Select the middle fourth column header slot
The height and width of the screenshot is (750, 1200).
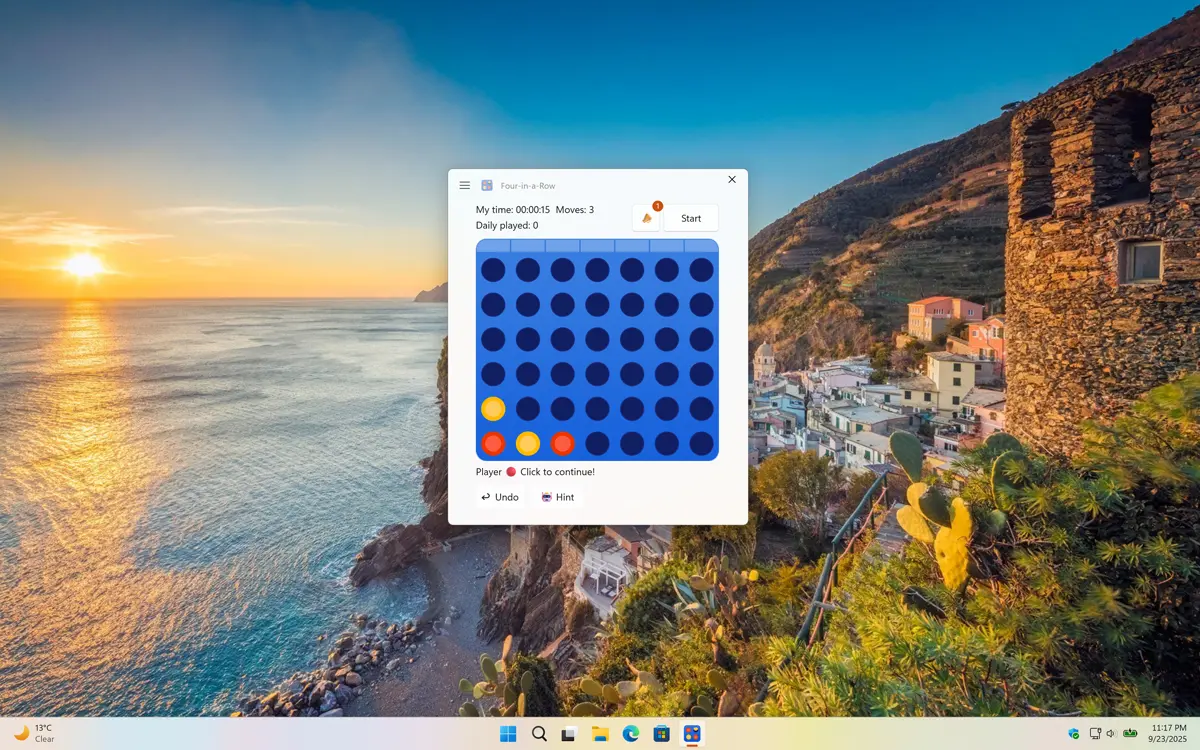coord(597,246)
